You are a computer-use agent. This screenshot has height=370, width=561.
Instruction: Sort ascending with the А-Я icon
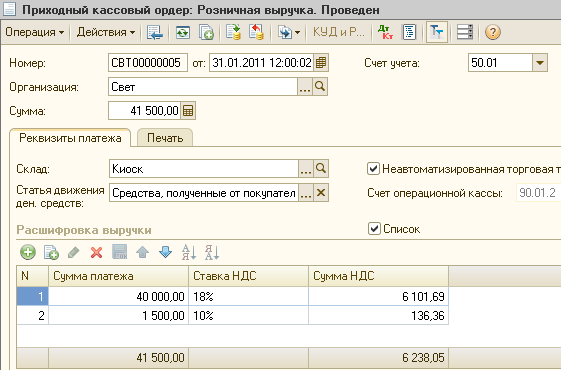(x=189, y=252)
